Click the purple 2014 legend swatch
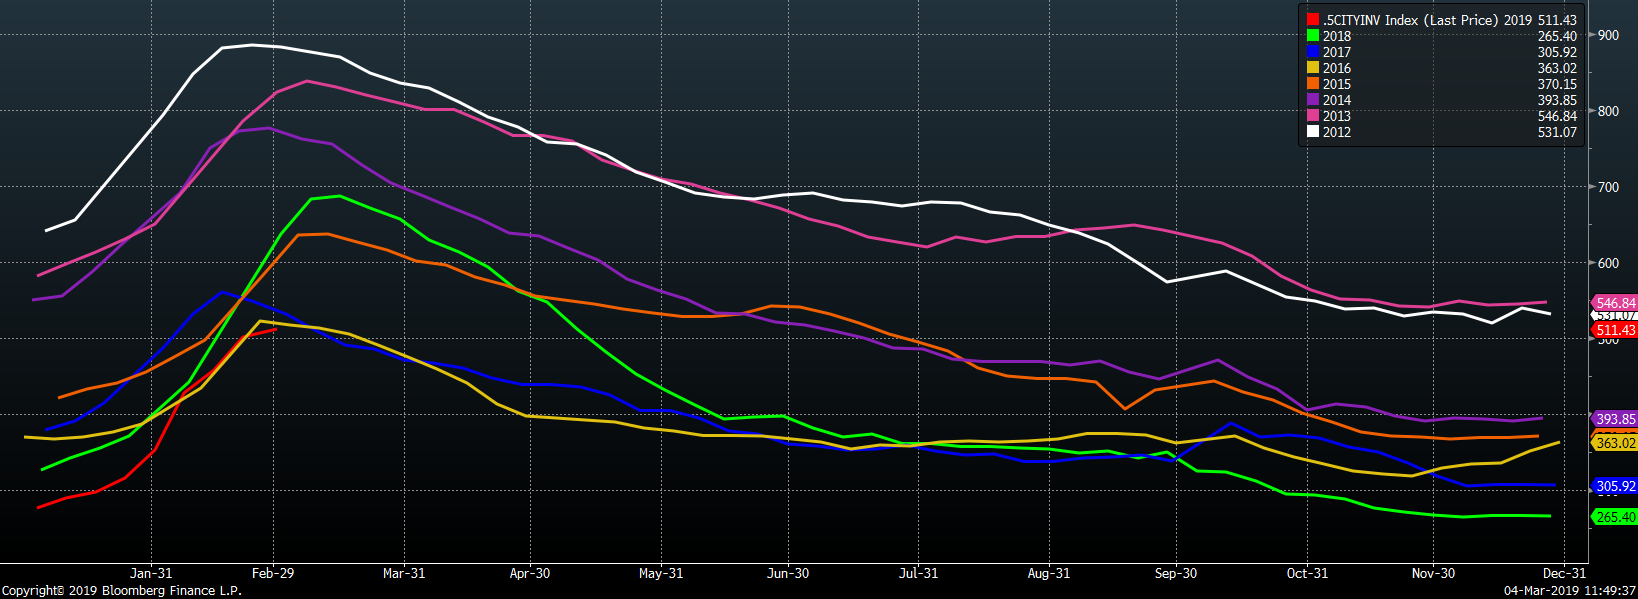Screen dimensions: 1638x599 (x=1312, y=100)
